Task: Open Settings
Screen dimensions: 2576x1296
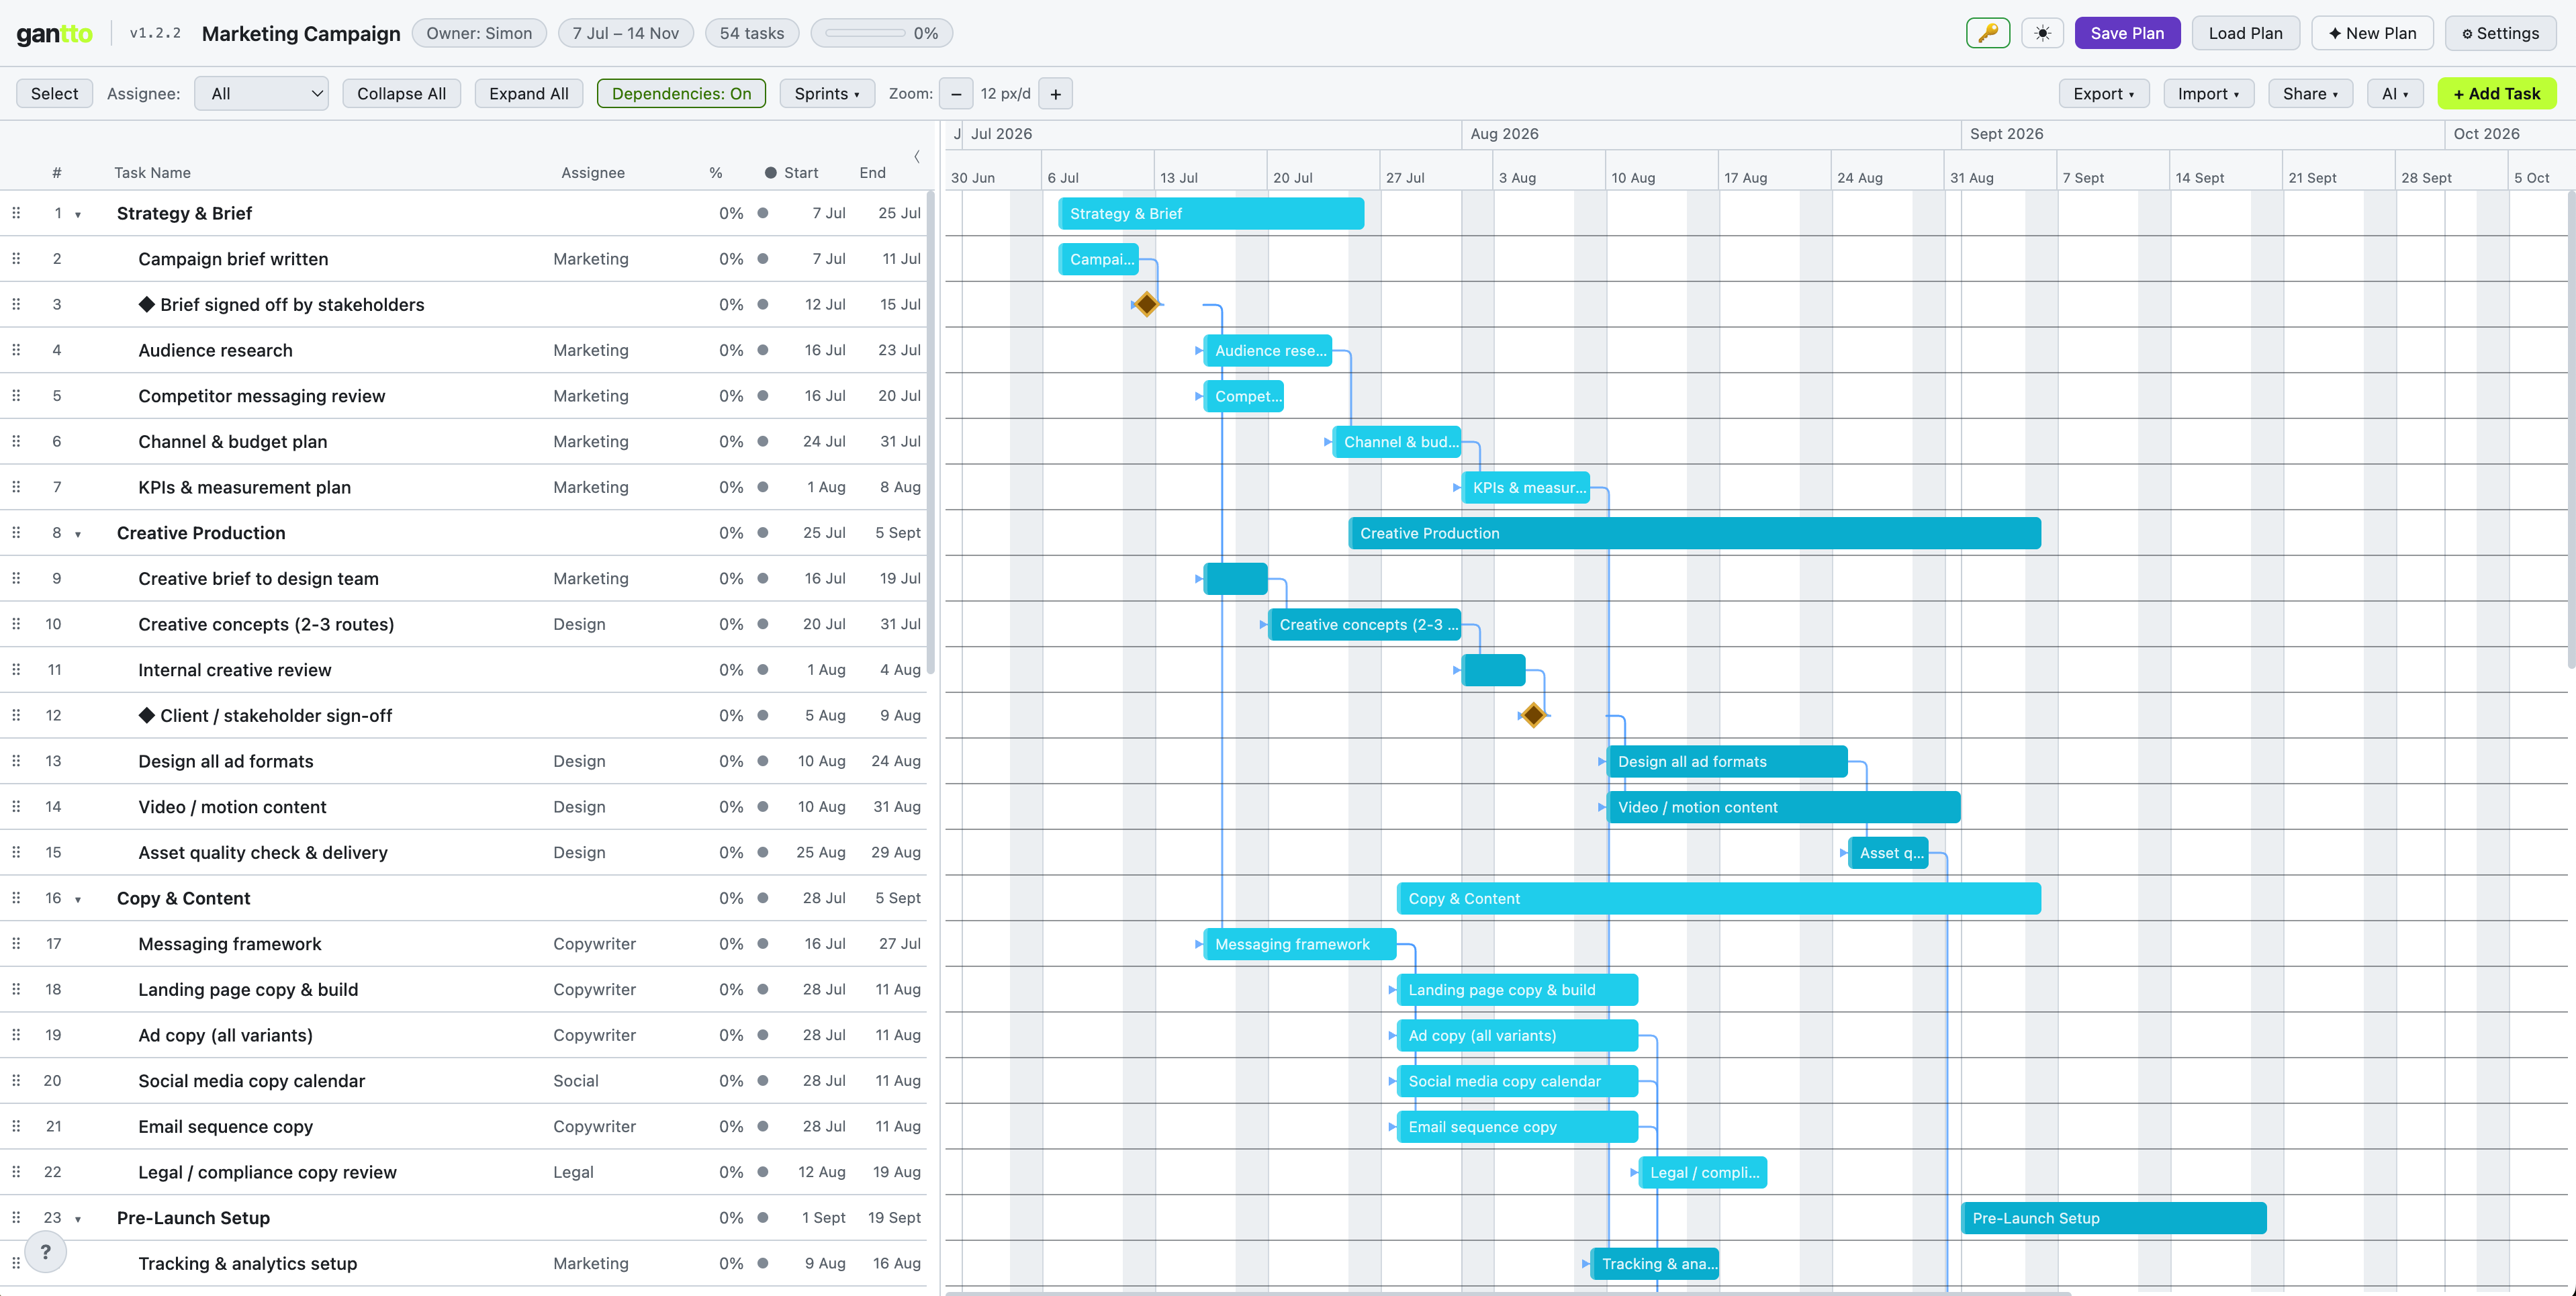Action: pos(2500,33)
